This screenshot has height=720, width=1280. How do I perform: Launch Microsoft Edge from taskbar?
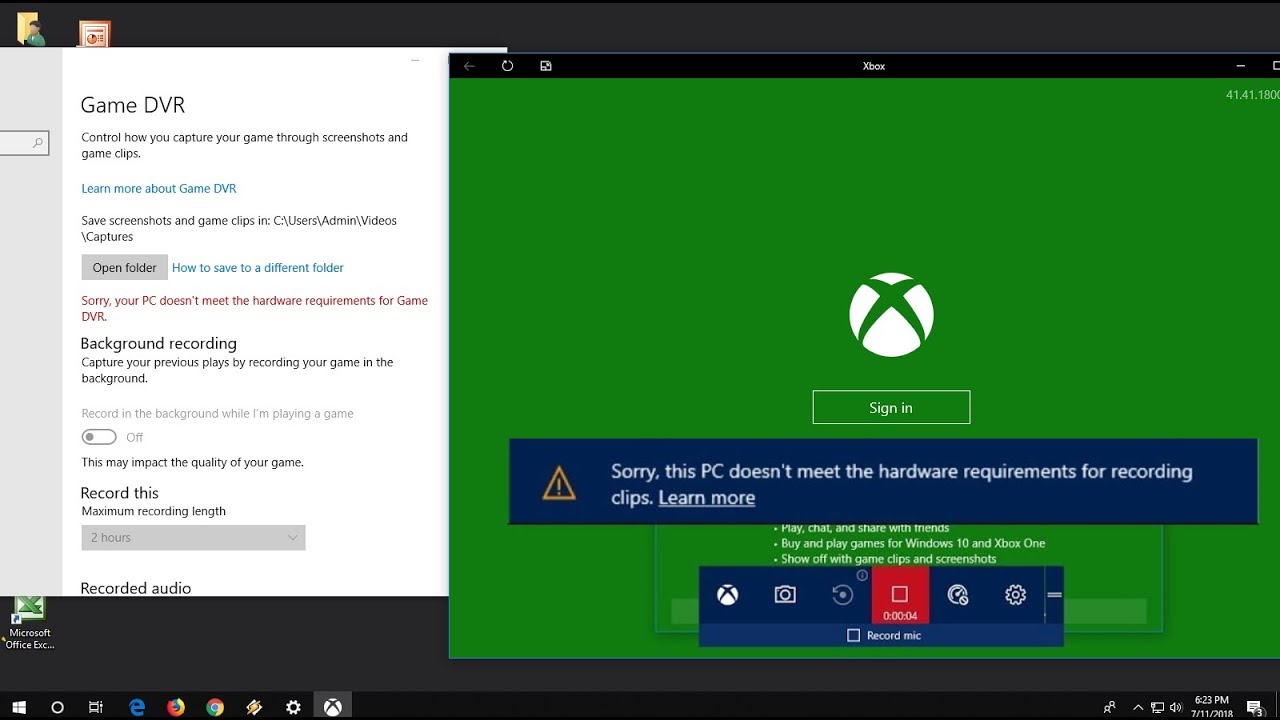click(137, 707)
